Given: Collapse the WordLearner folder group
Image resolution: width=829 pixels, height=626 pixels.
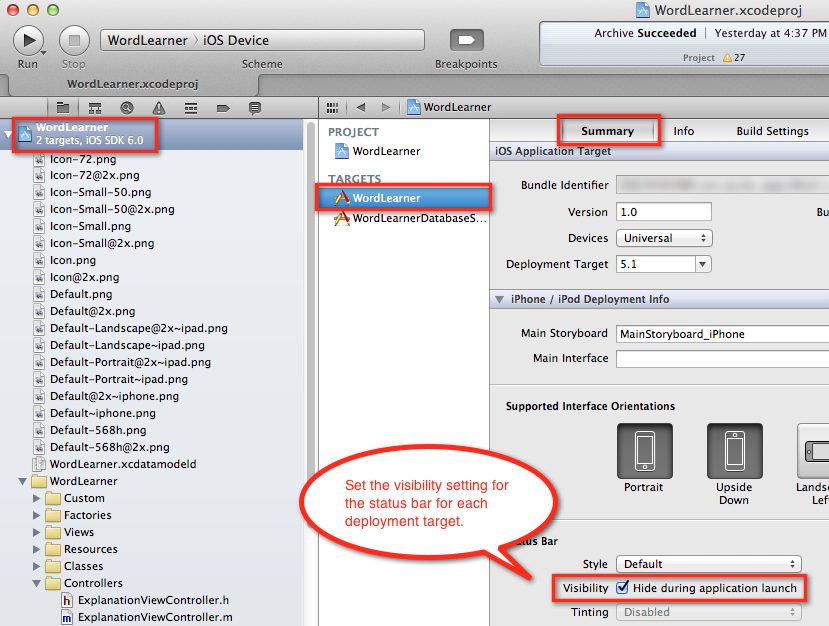Looking at the screenshot, I should point(22,482).
